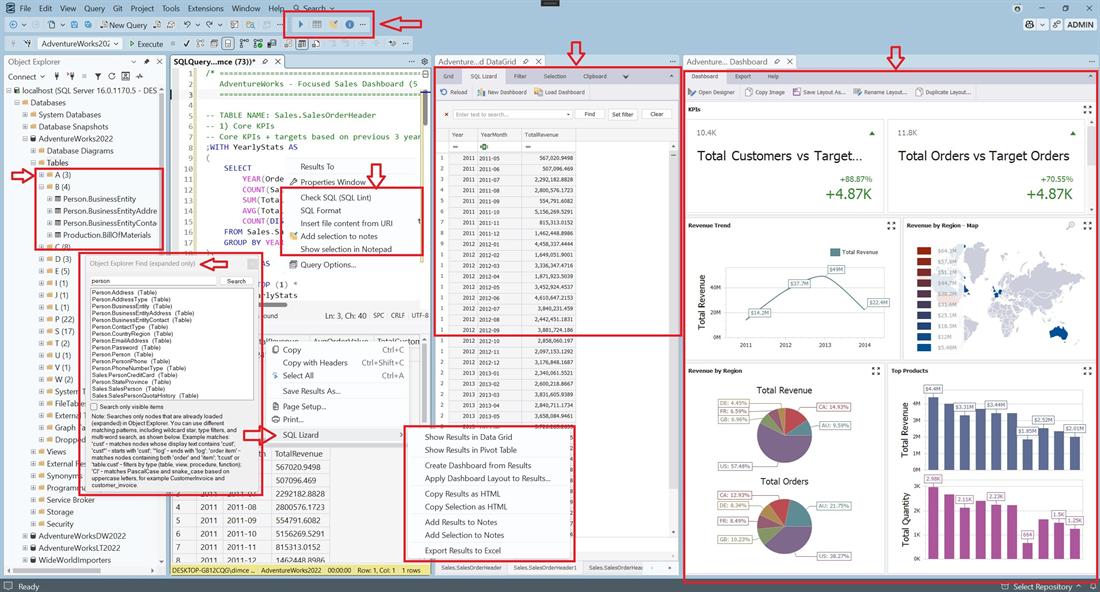Click Copy Image in the Dashboard ribbon
The height and width of the screenshot is (592, 1100).
click(x=765, y=92)
